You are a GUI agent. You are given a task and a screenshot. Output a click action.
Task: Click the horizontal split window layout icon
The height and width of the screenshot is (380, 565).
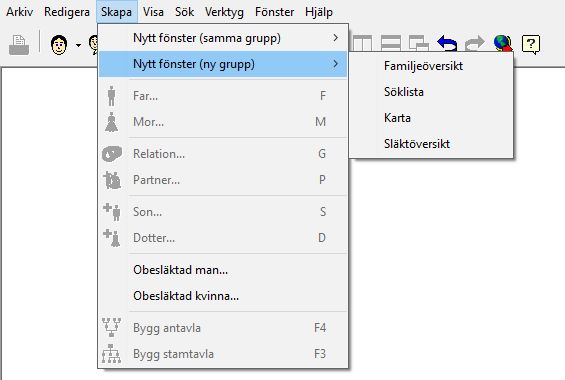(391, 43)
